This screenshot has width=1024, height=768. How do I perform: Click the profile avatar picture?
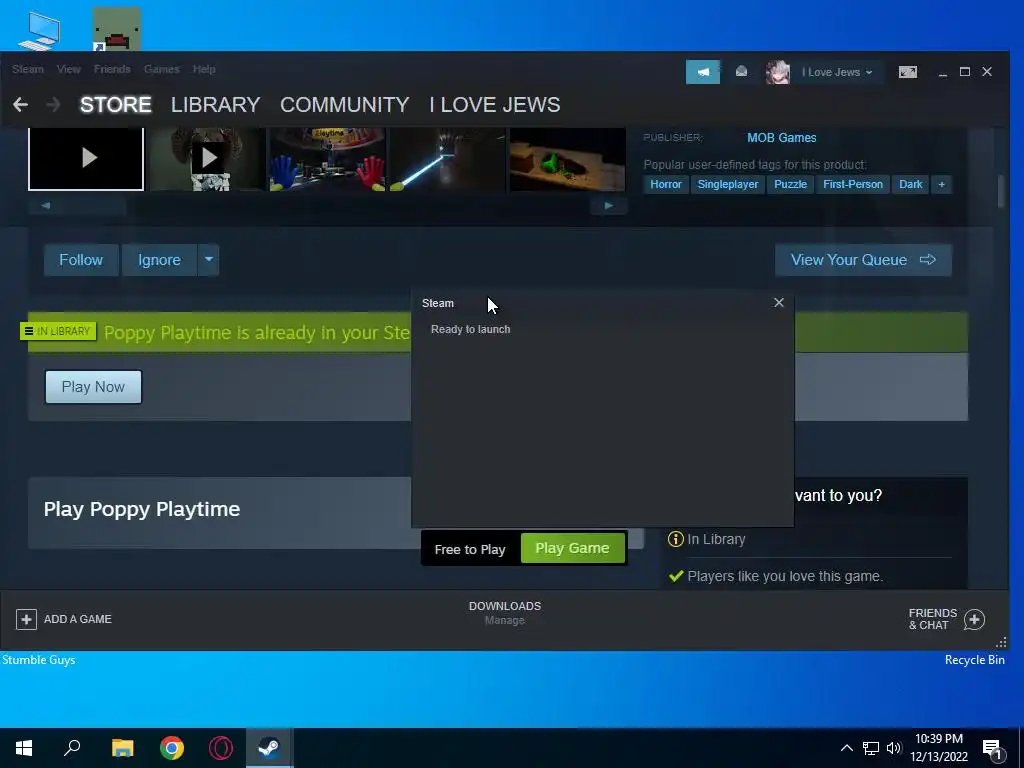click(778, 72)
